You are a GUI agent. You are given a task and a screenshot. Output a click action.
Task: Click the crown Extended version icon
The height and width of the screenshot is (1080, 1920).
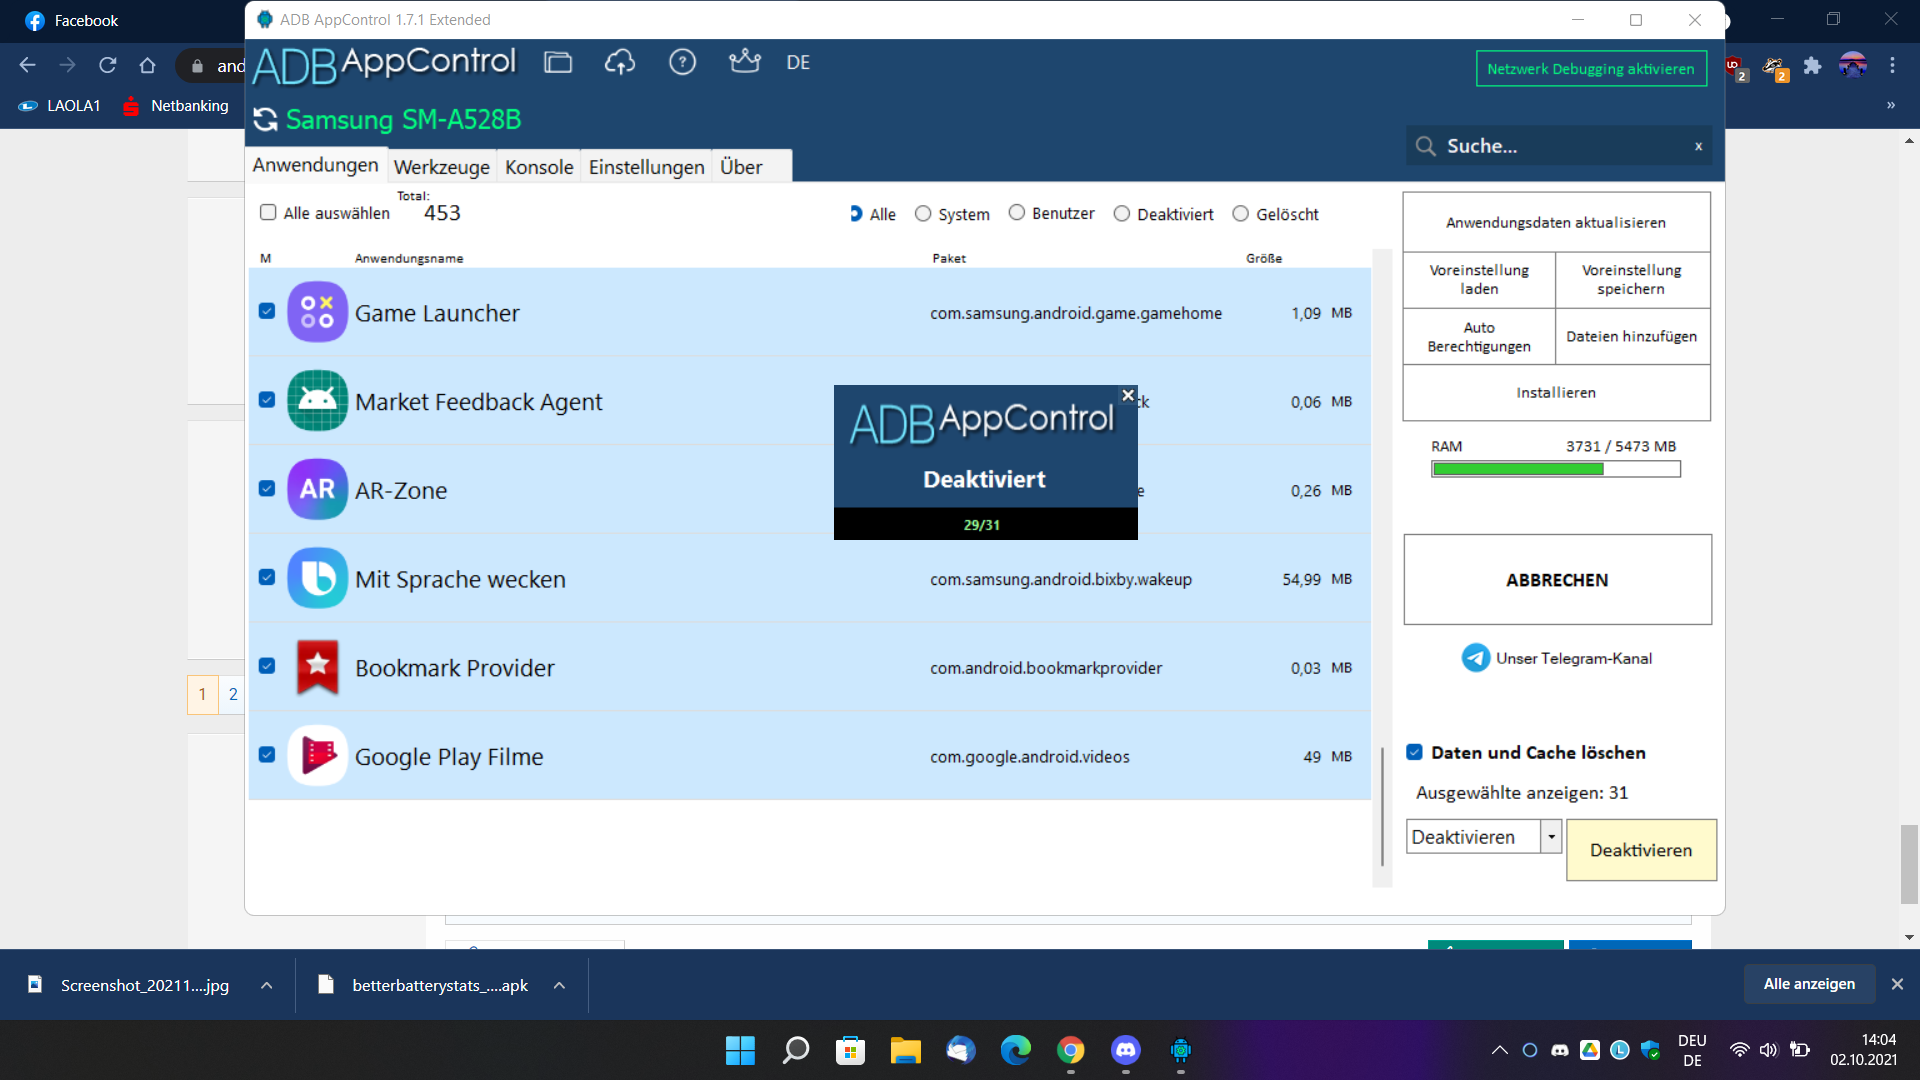[745, 61]
